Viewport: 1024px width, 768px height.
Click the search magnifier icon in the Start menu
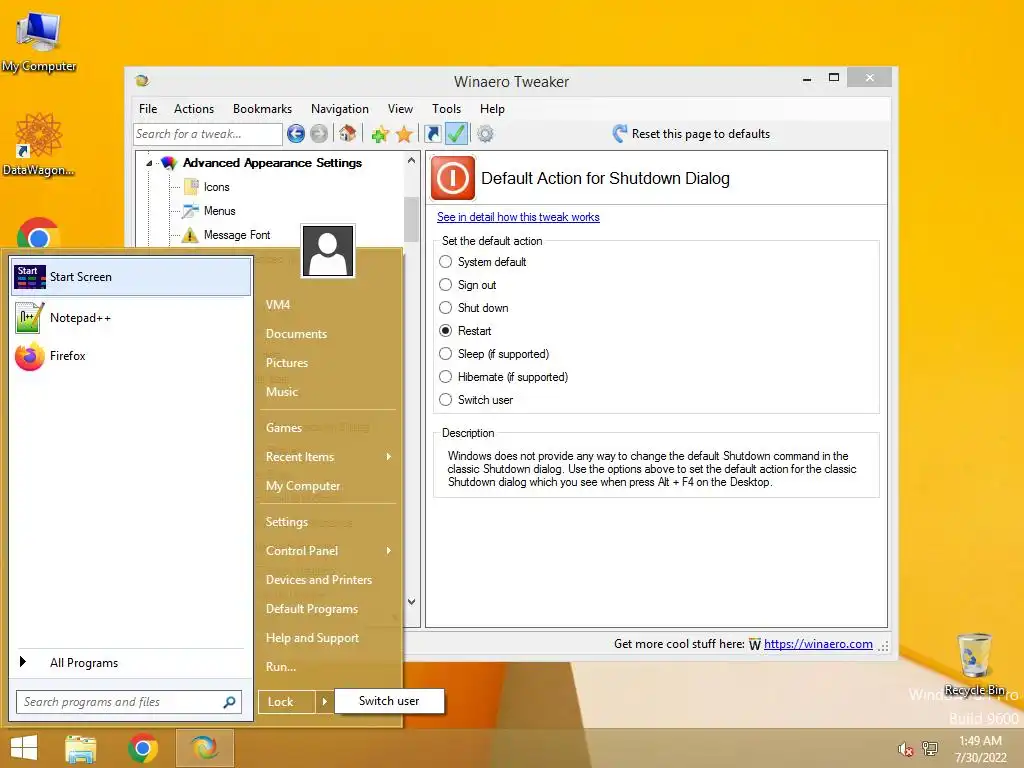coord(229,702)
